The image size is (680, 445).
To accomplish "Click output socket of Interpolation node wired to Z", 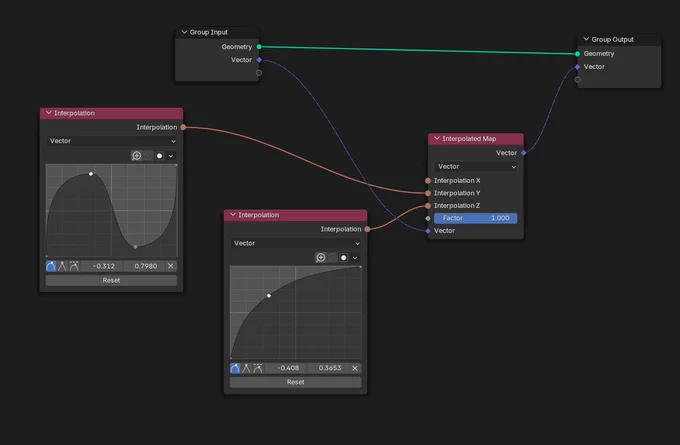I will 367,229.
